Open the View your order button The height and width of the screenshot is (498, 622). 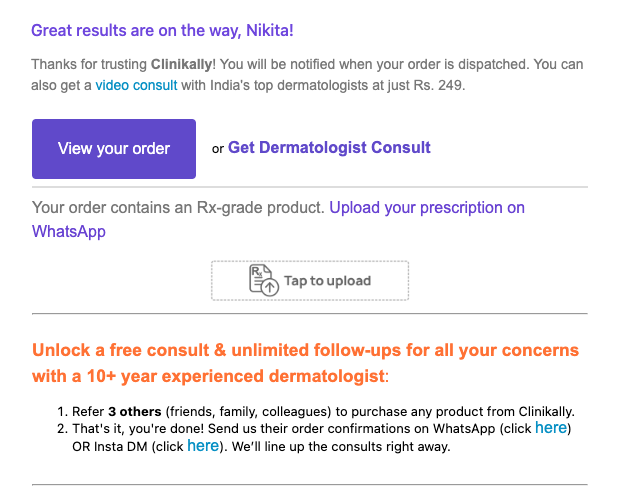pos(114,149)
